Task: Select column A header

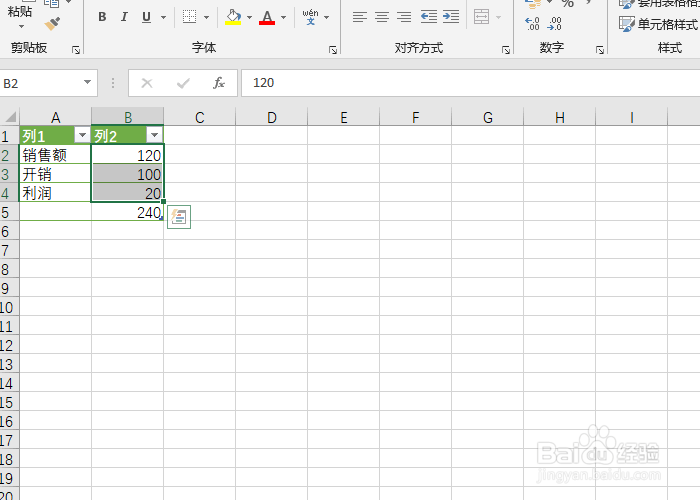Action: click(x=55, y=117)
